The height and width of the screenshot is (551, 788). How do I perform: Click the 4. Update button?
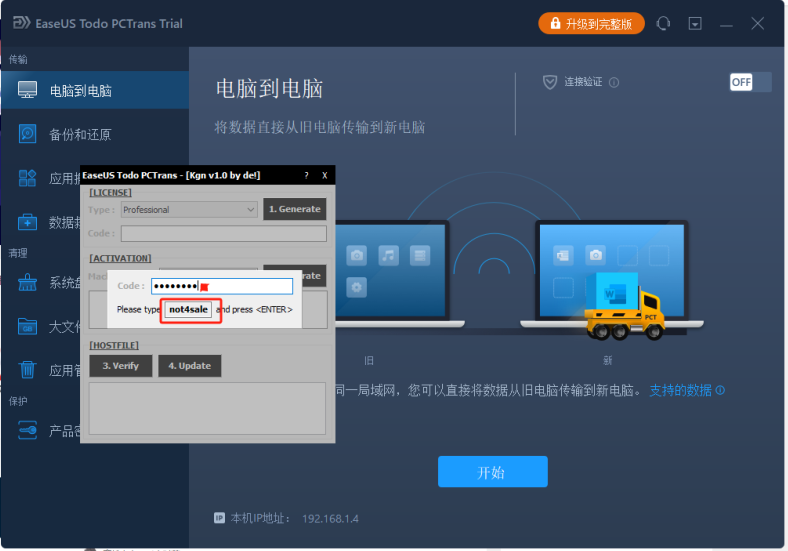pos(189,365)
